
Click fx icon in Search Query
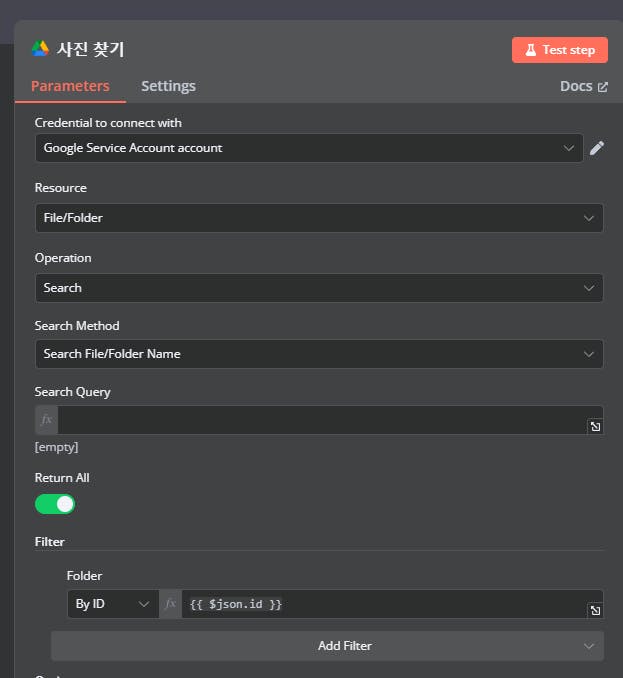47,420
